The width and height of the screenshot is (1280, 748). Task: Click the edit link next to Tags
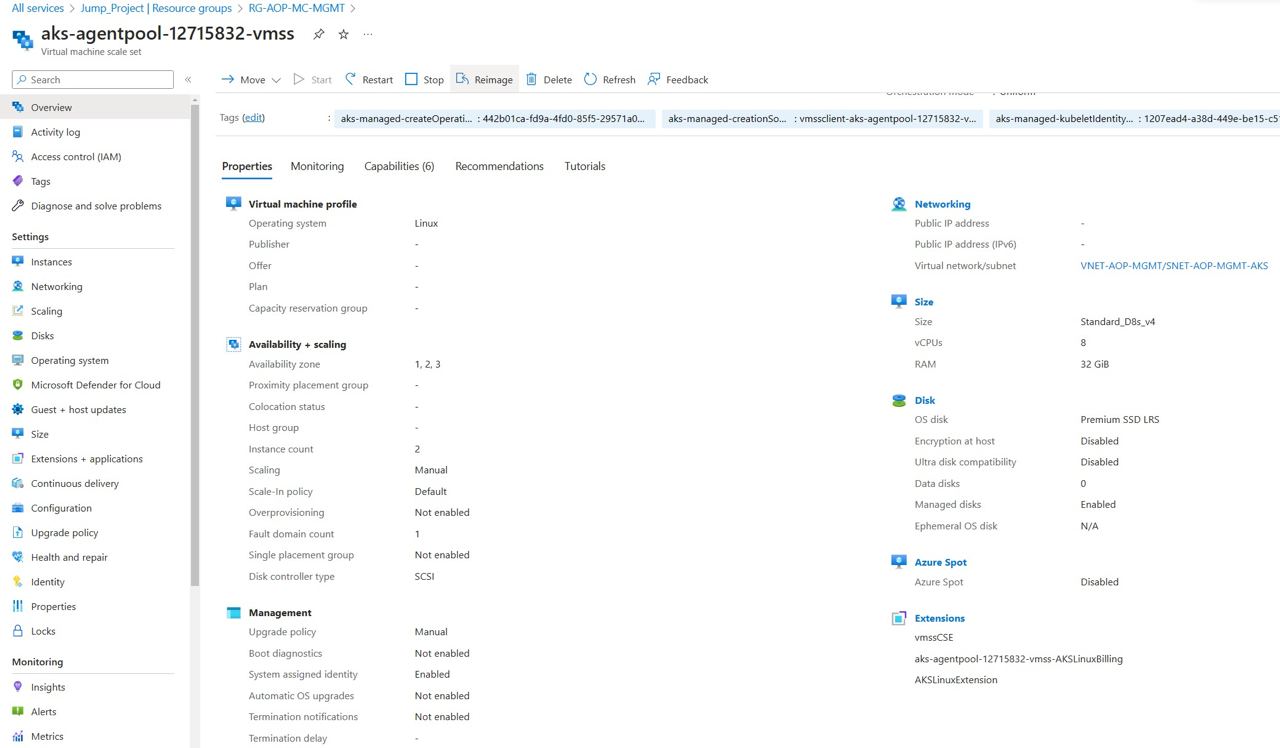tap(254, 118)
